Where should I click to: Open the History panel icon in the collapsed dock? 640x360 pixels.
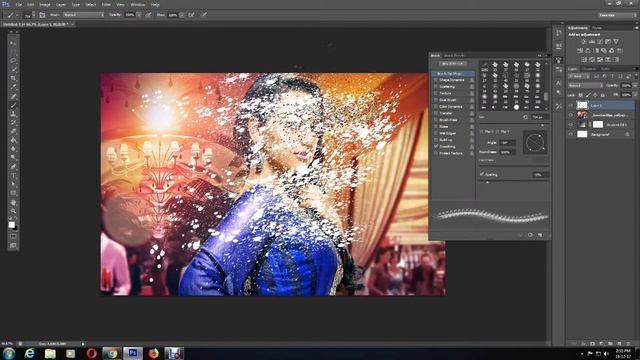558,33
